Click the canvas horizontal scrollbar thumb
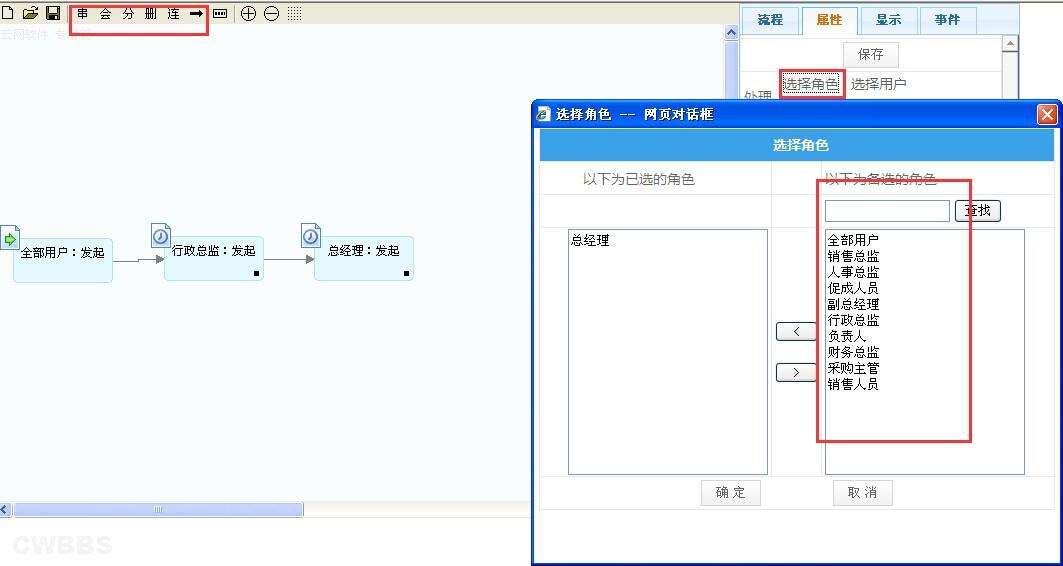Image resolution: width=1063 pixels, height=566 pixels. point(158,509)
